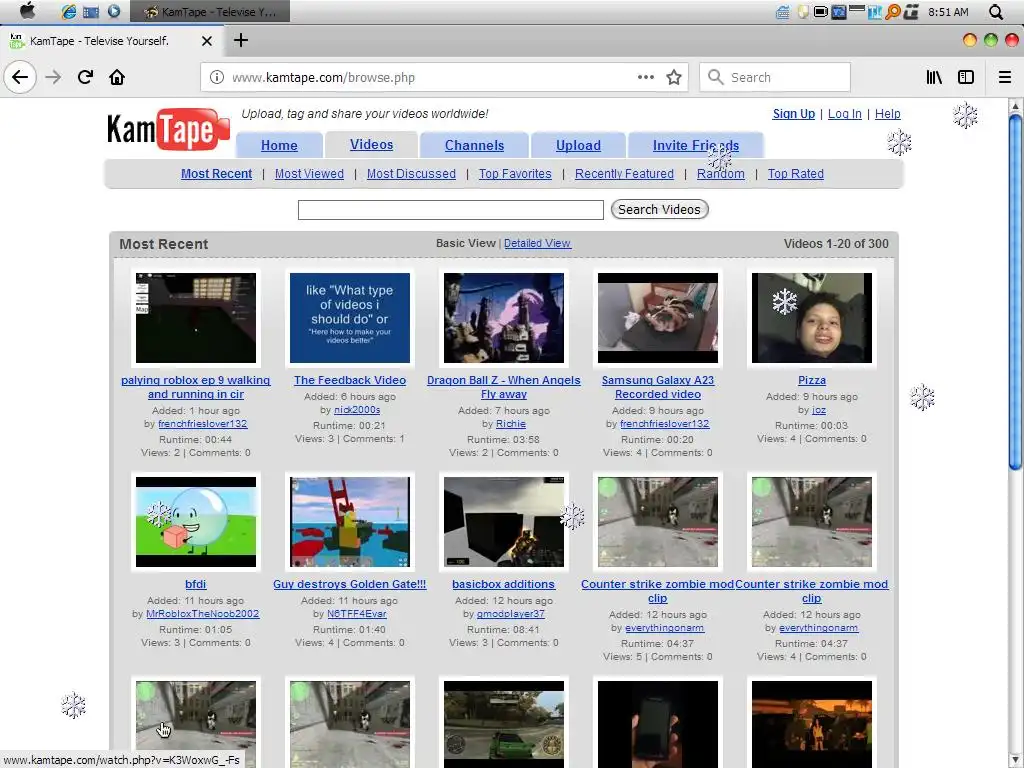The width and height of the screenshot is (1024, 768).
Task: Open user gmodplayer37 profile link
Action: (511, 614)
